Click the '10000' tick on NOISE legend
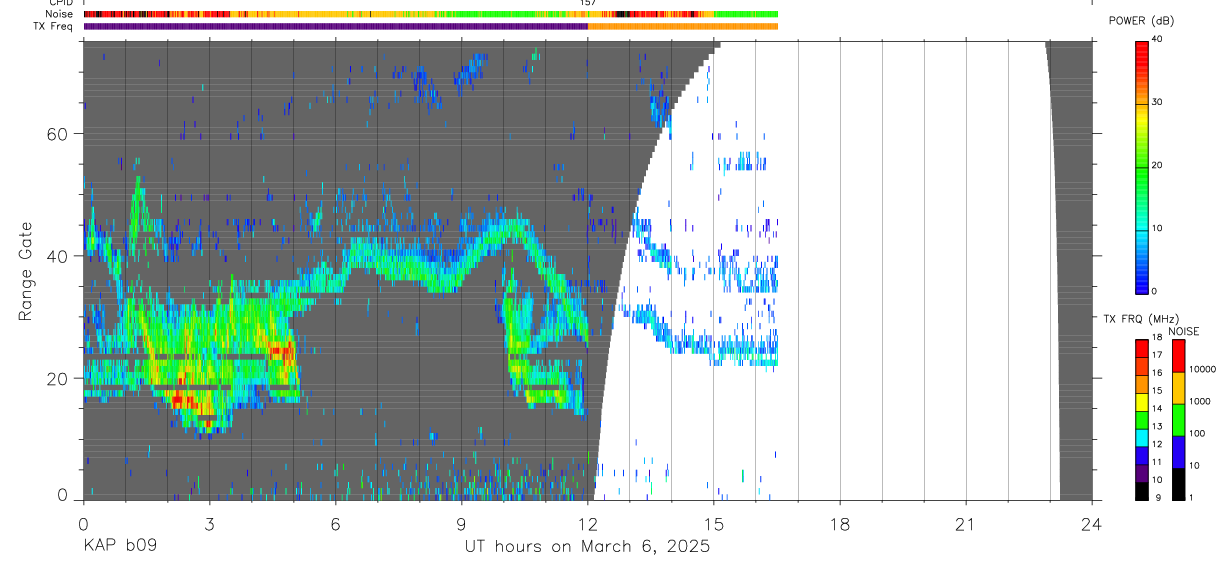The height and width of the screenshot is (567, 1228). (1203, 370)
